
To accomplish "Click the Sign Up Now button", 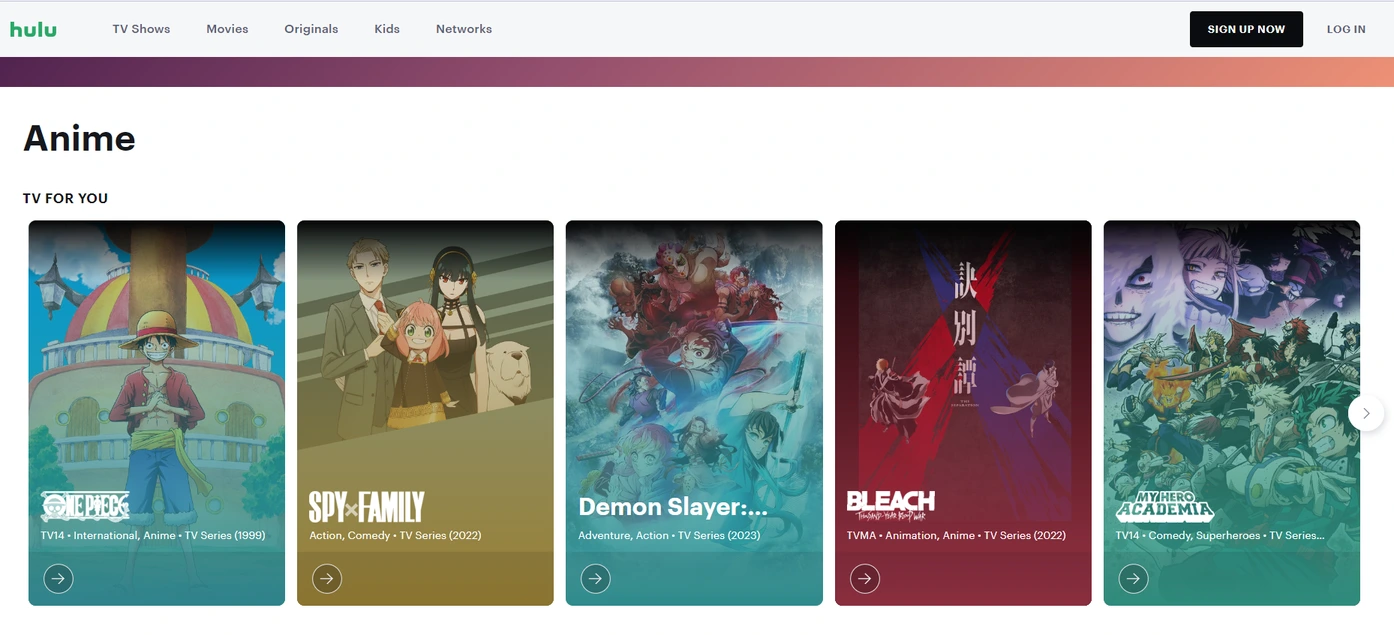I will [x=1246, y=29].
